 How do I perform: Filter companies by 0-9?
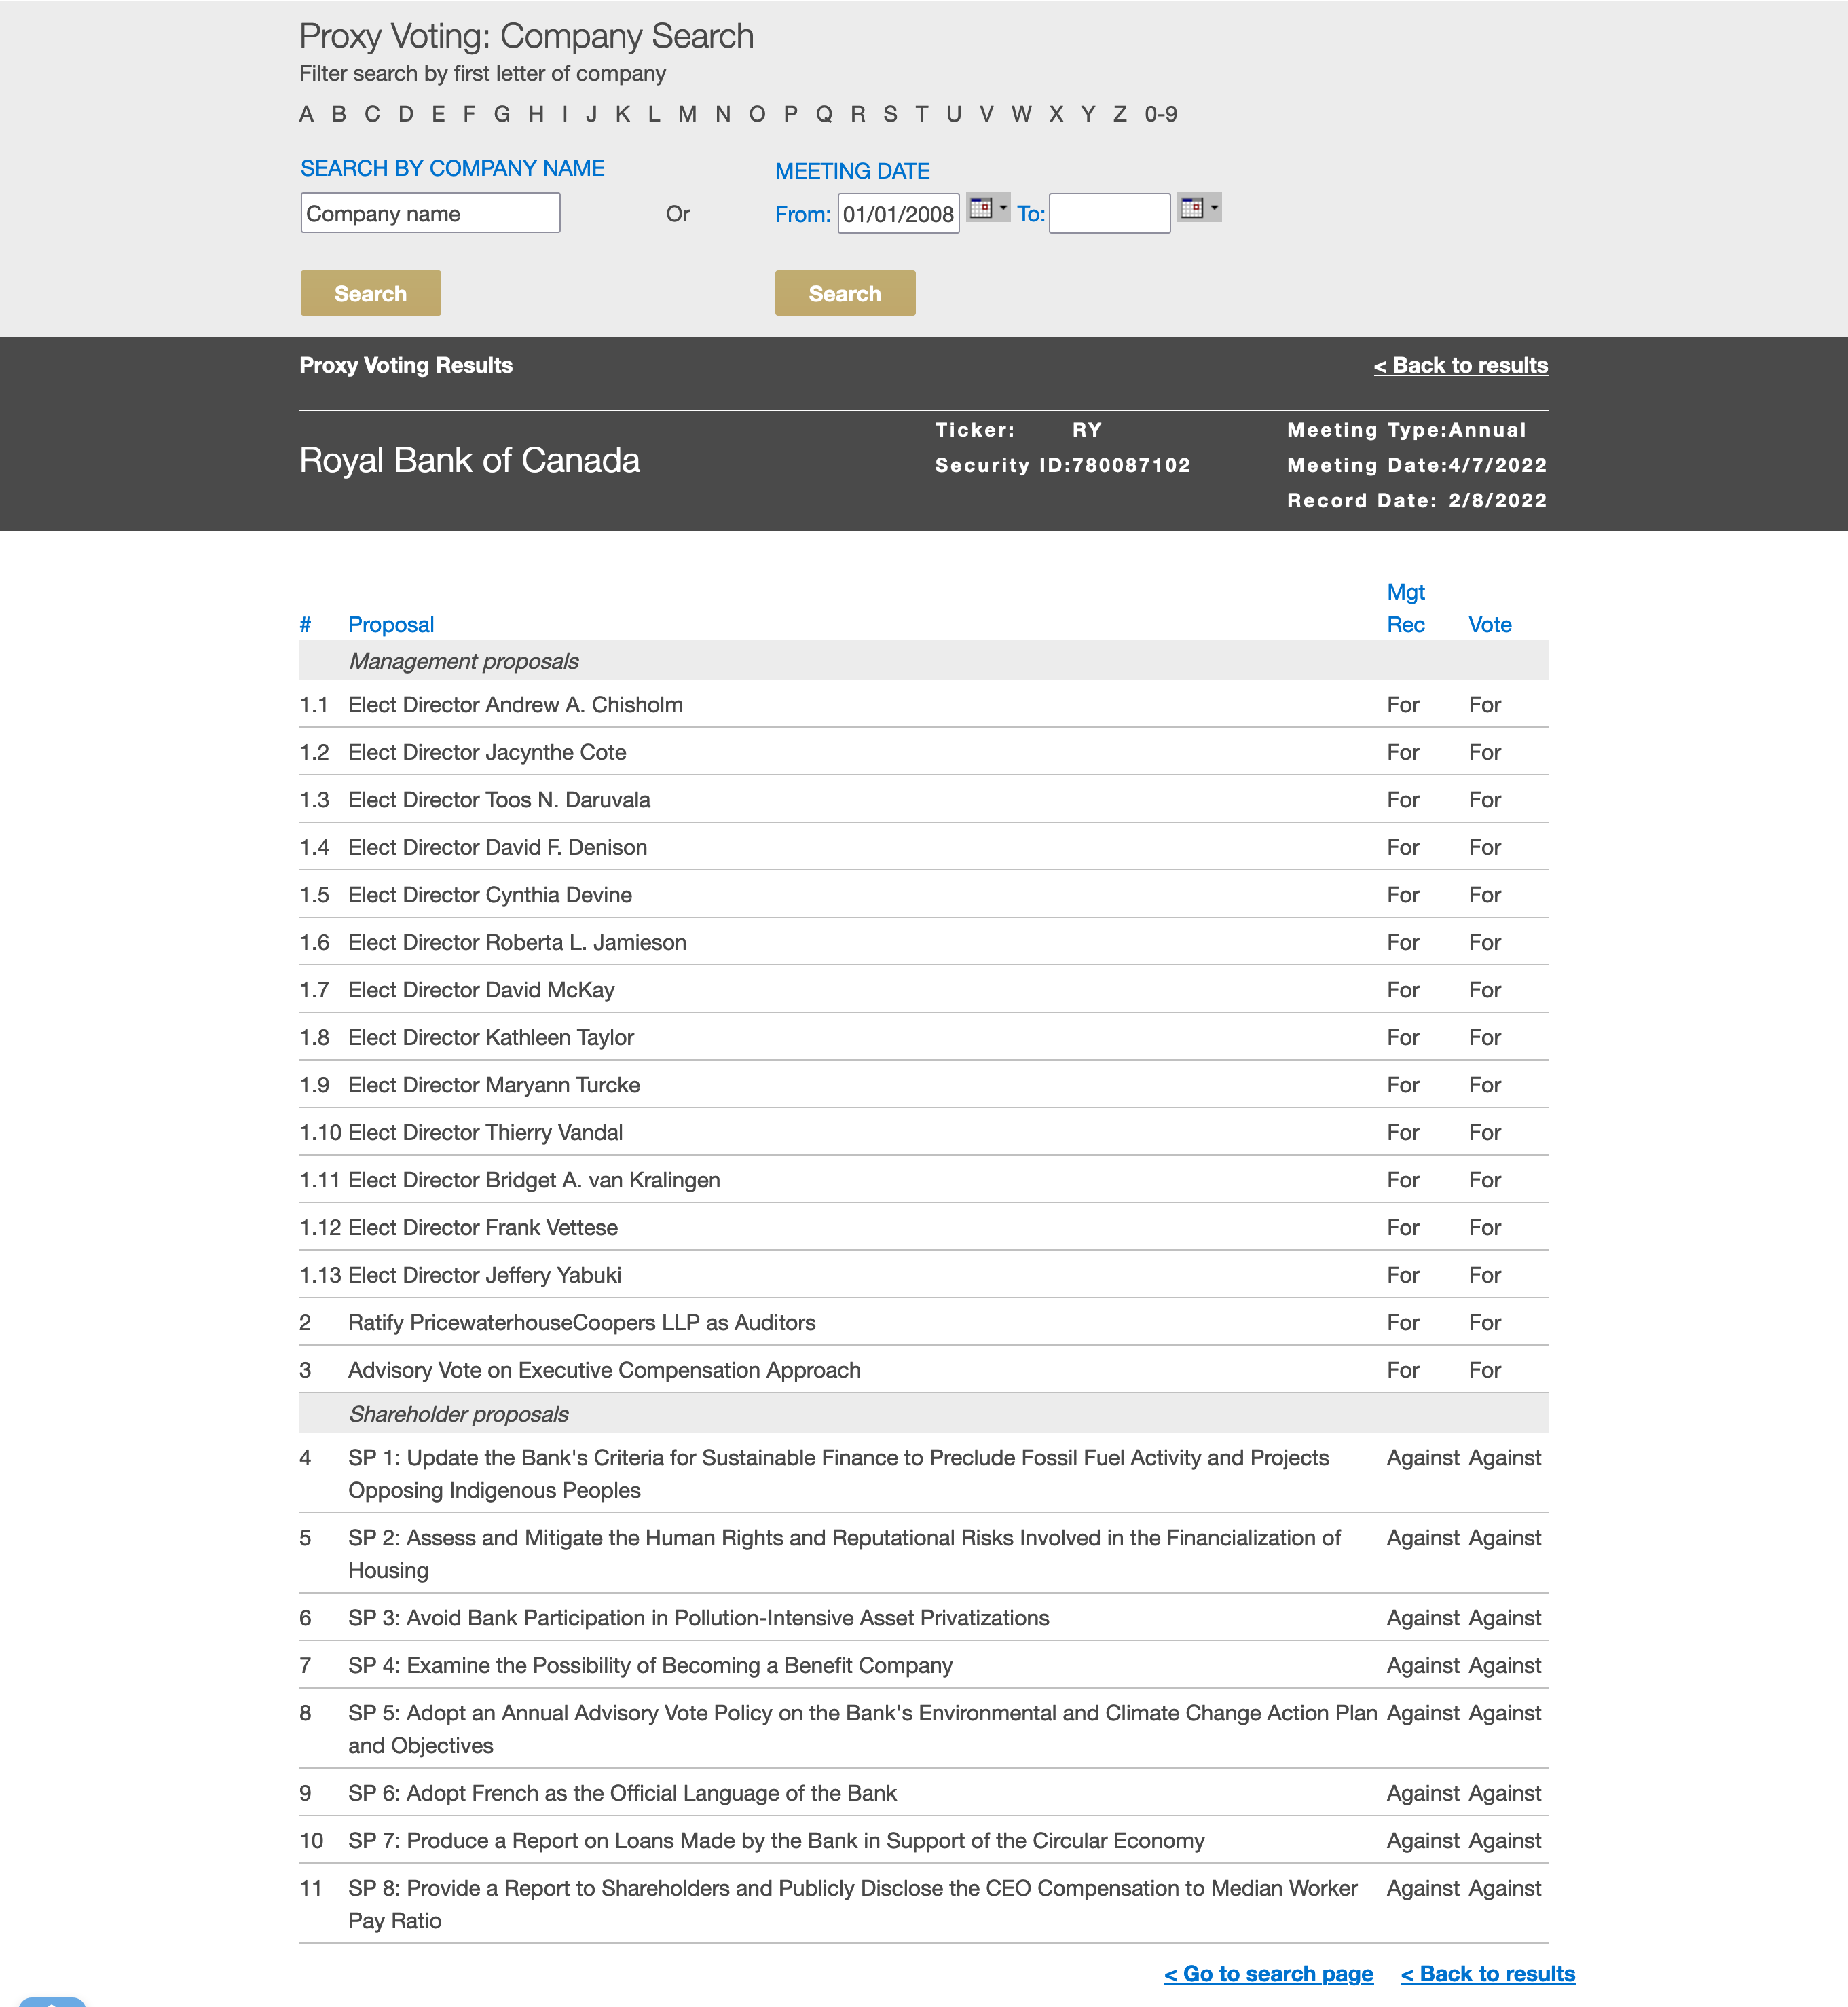click(1160, 114)
